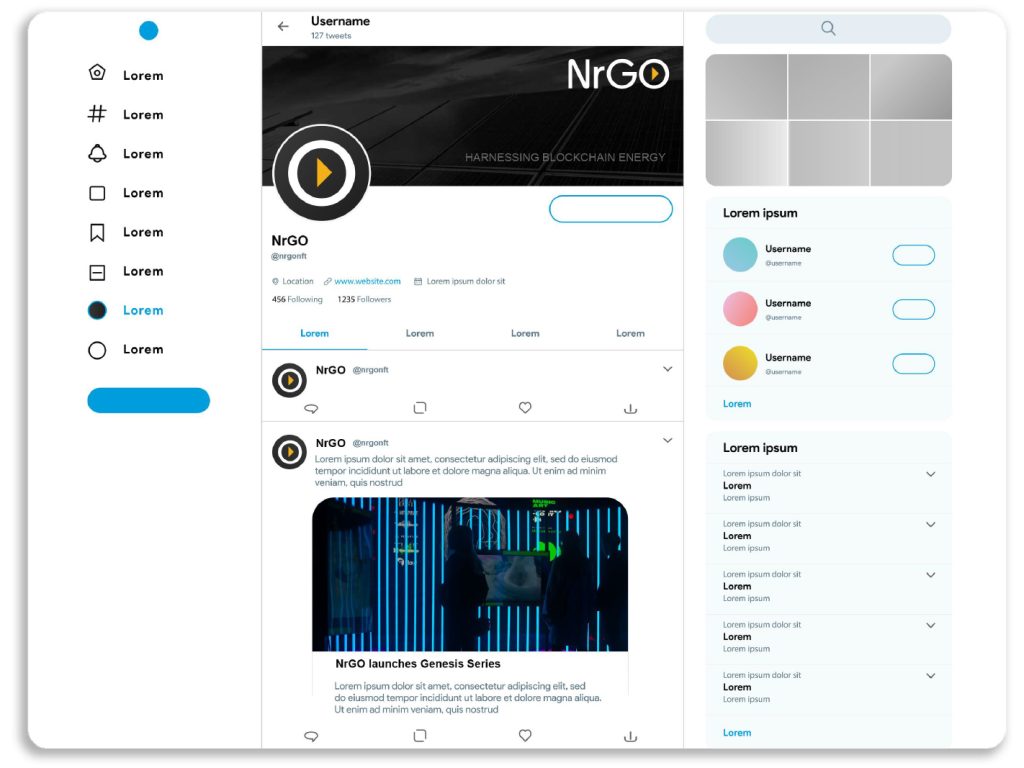Like the Genesis Series tweet with the heart
The image size is (1024, 768).
pos(525,735)
